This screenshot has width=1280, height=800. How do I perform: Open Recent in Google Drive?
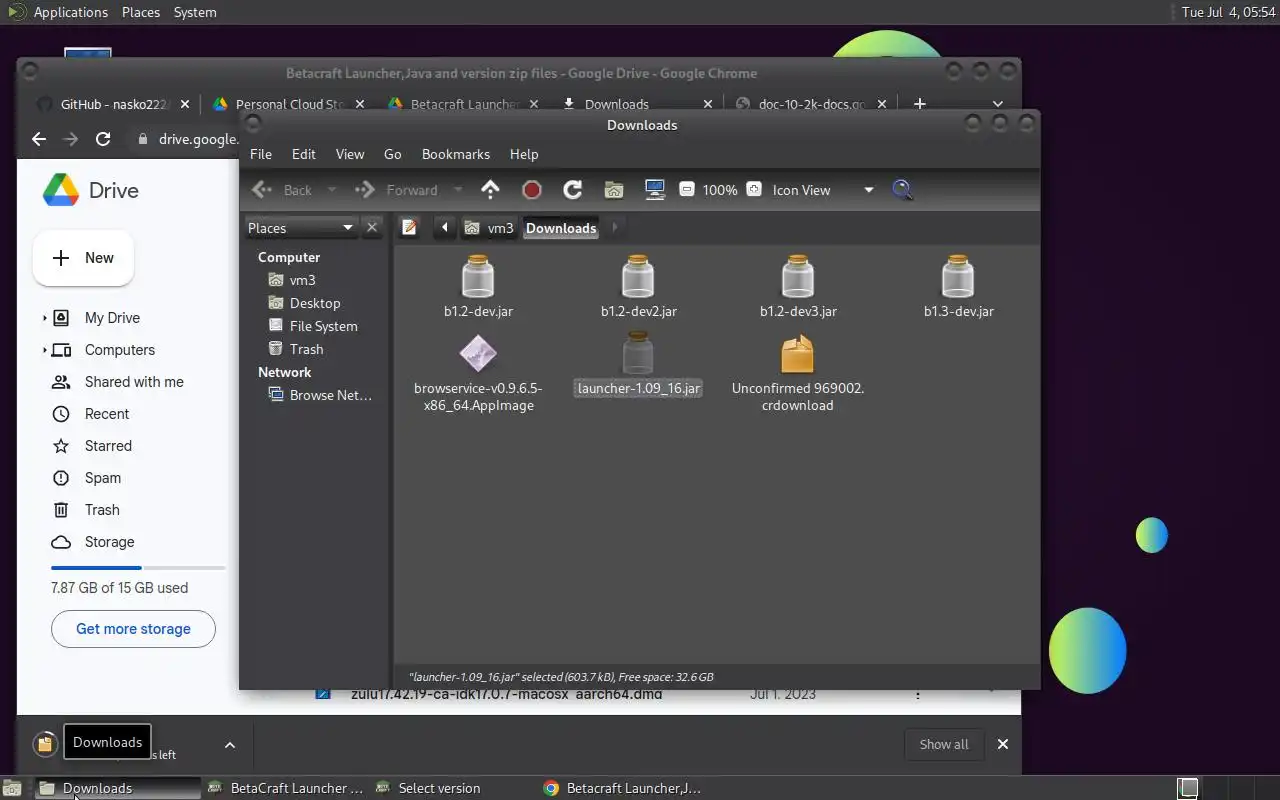pos(107,414)
